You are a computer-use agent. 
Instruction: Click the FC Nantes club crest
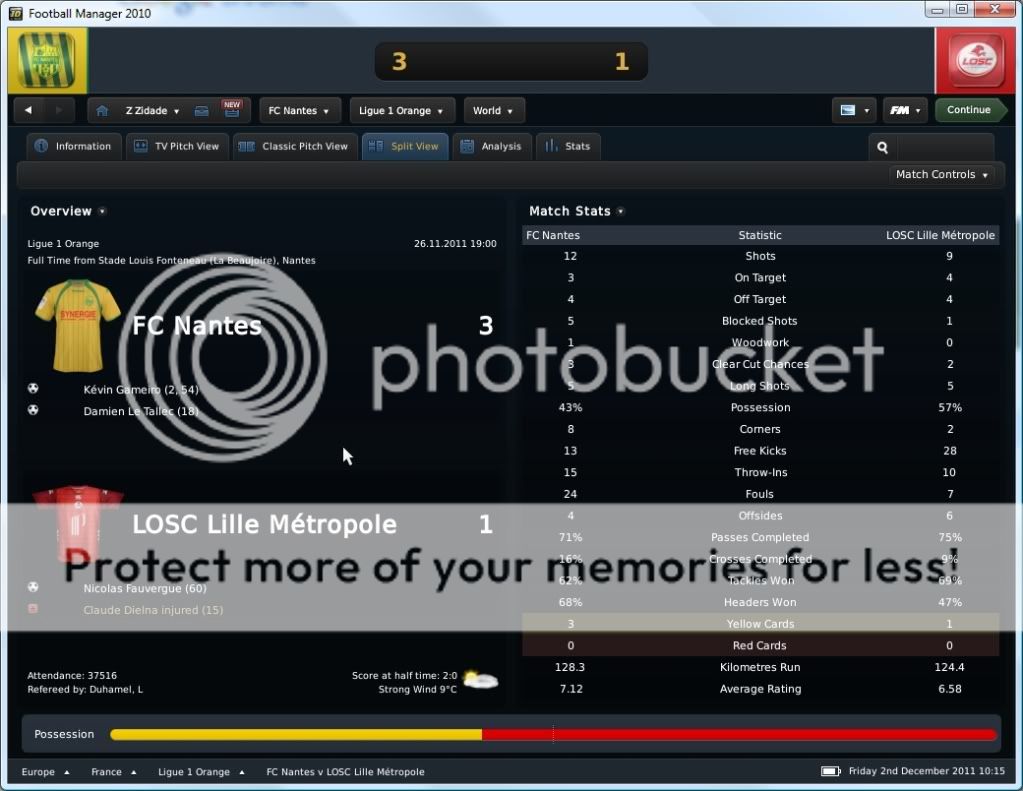47,61
